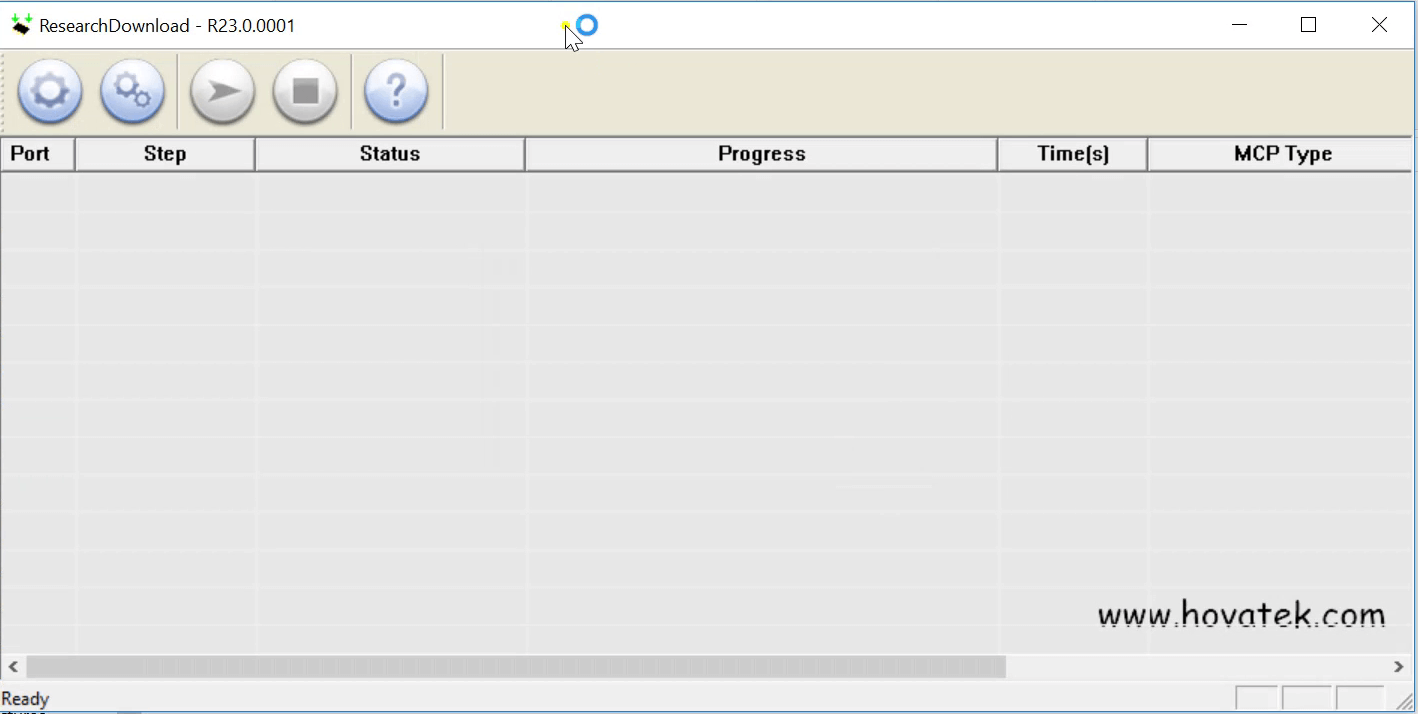Select the Progress column header
Screen dimensions: 1418x714
point(760,153)
